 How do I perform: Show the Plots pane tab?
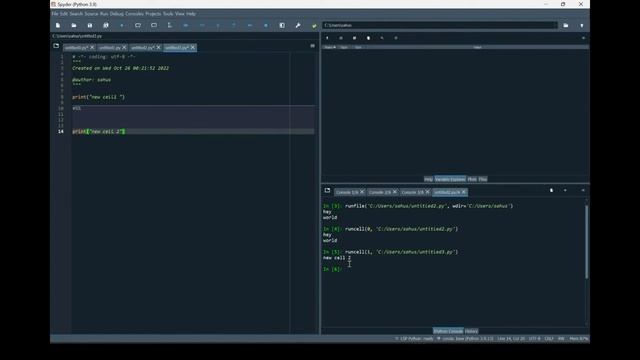pos(472,179)
